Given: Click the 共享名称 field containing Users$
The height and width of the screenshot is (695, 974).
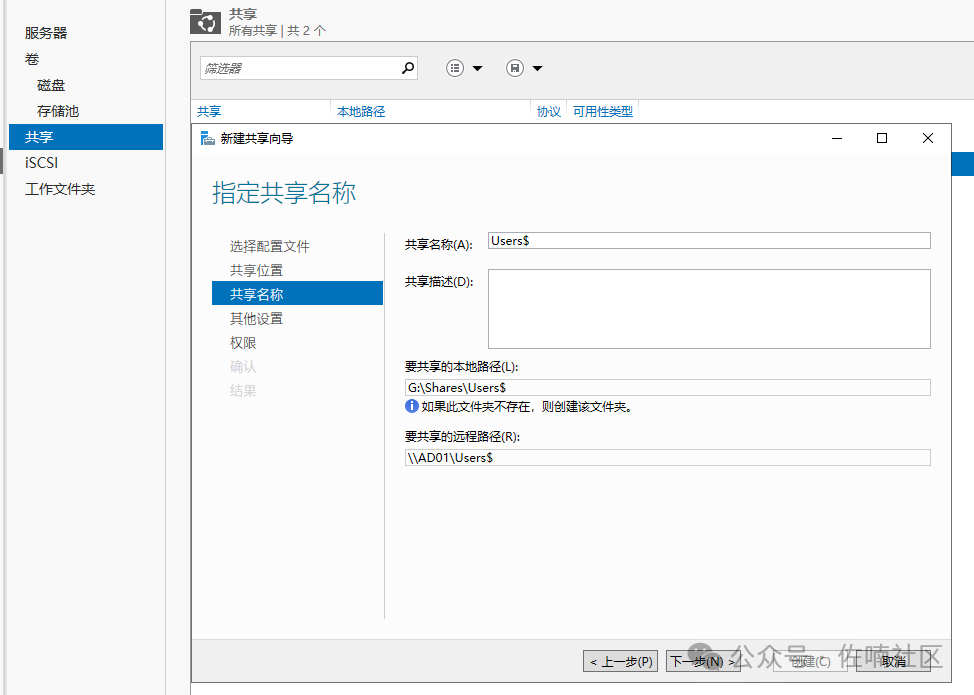Looking at the screenshot, I should 709,240.
